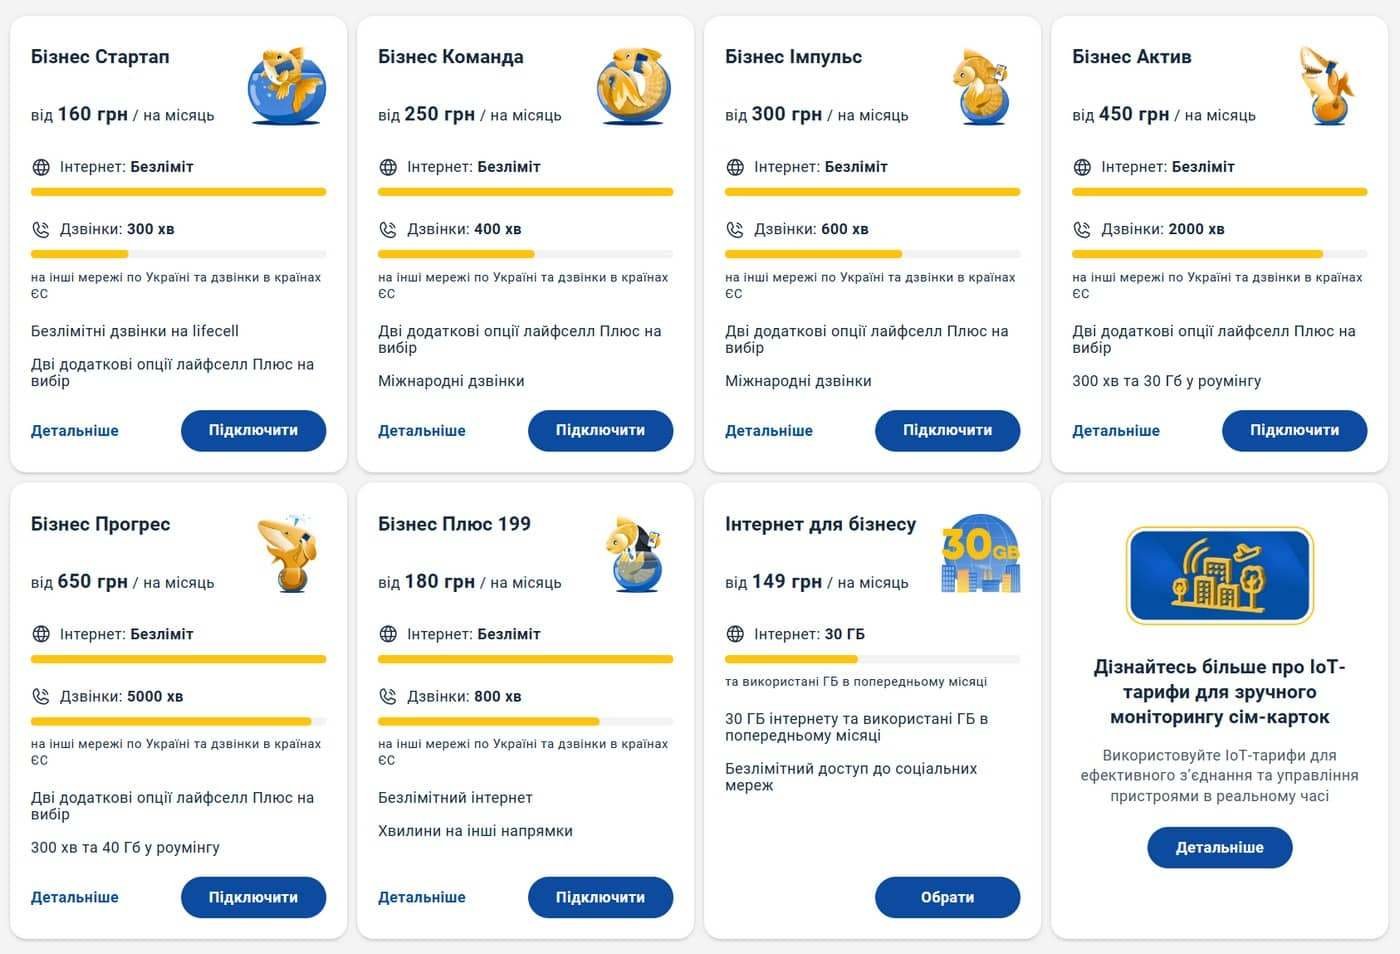The height and width of the screenshot is (954, 1400).
Task: Click the Бізнес Актив shark mascot icon
Action: [x=1327, y=86]
